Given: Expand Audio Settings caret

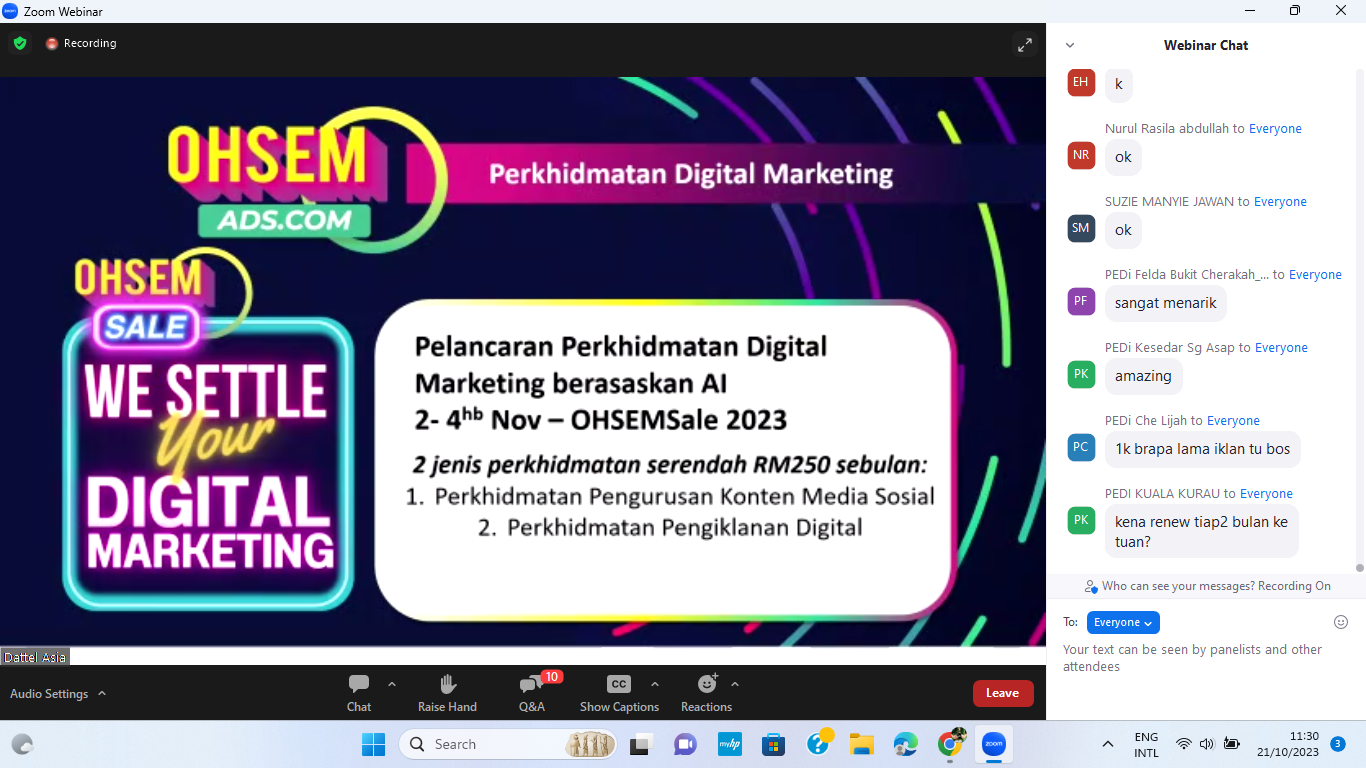Looking at the screenshot, I should (102, 693).
